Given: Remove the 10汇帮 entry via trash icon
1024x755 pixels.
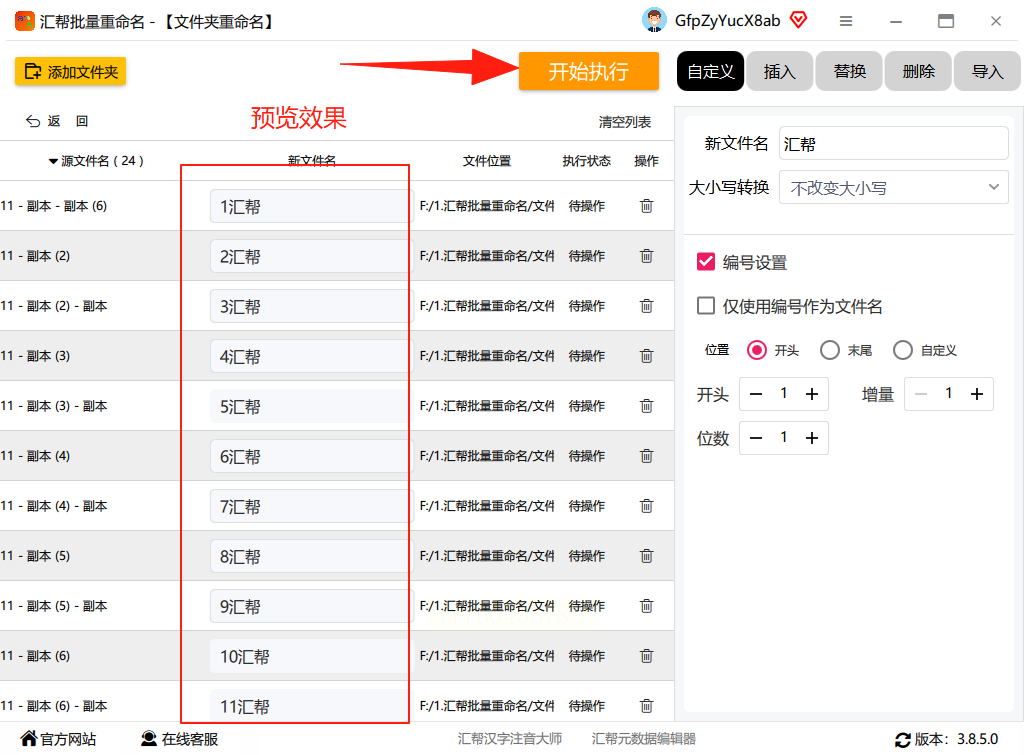Looking at the screenshot, I should pyautogui.click(x=646, y=656).
